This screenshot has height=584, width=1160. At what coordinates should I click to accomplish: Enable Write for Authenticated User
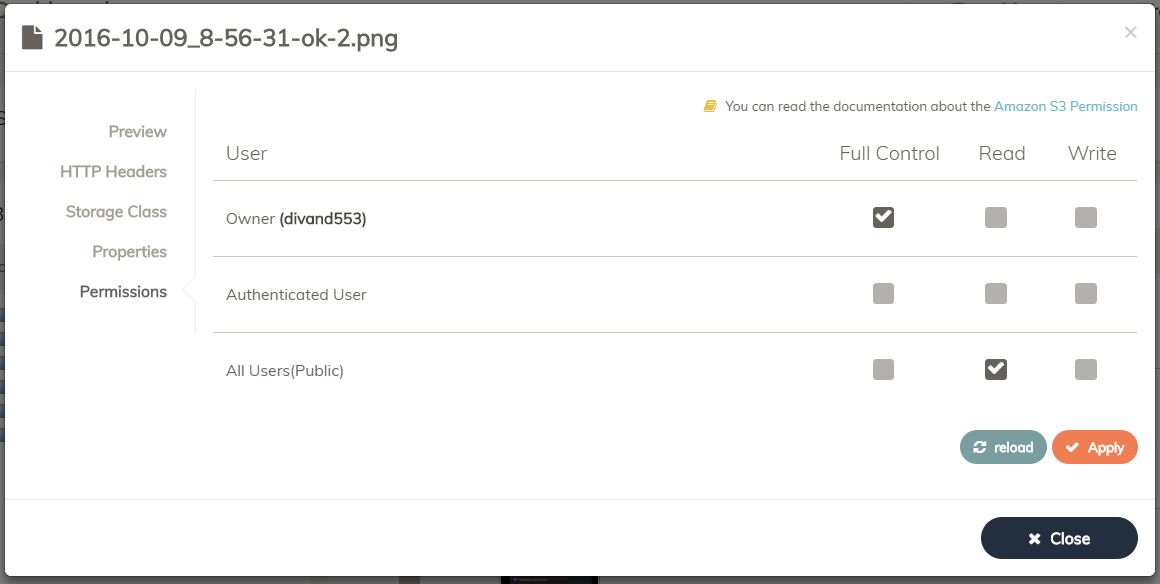(x=1086, y=293)
